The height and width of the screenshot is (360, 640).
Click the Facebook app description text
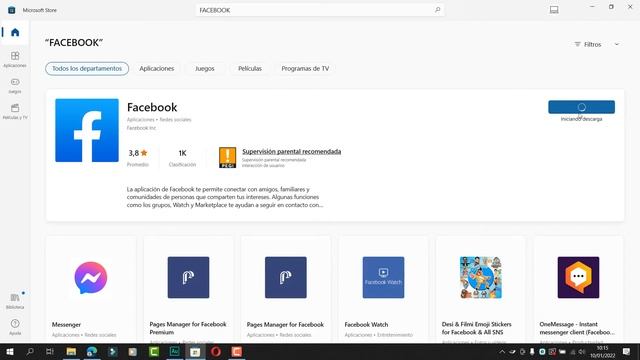[x=225, y=197]
